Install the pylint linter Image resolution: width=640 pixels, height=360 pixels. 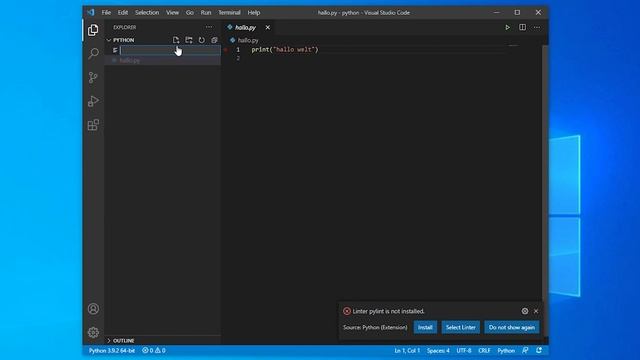(425, 327)
